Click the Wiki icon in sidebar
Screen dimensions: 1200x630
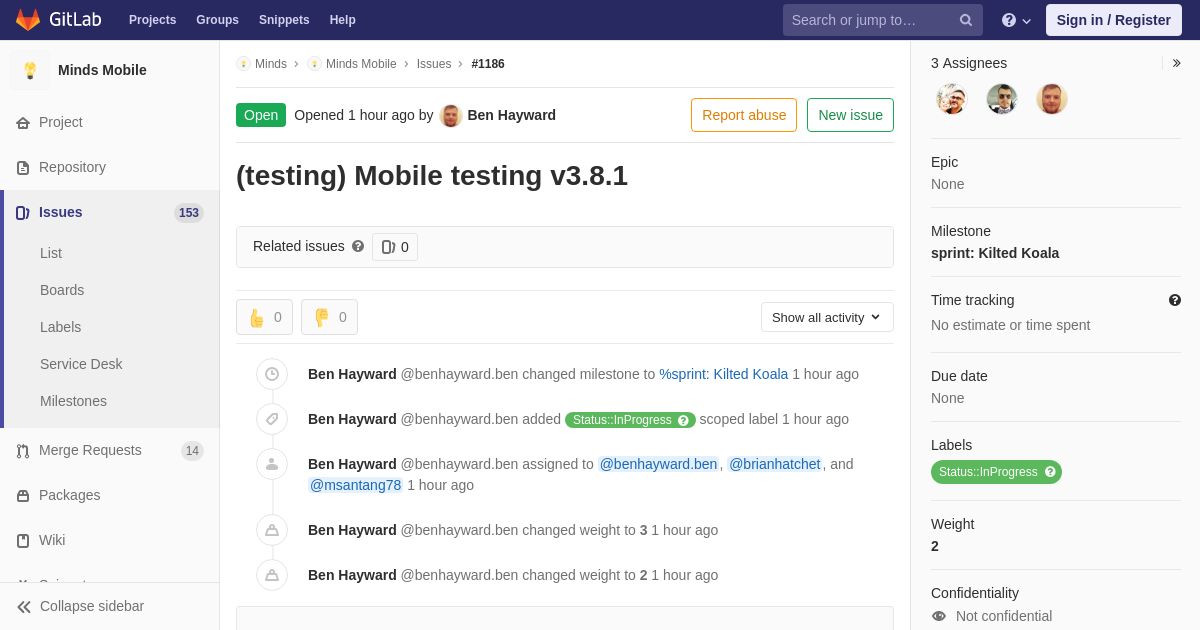[23, 540]
